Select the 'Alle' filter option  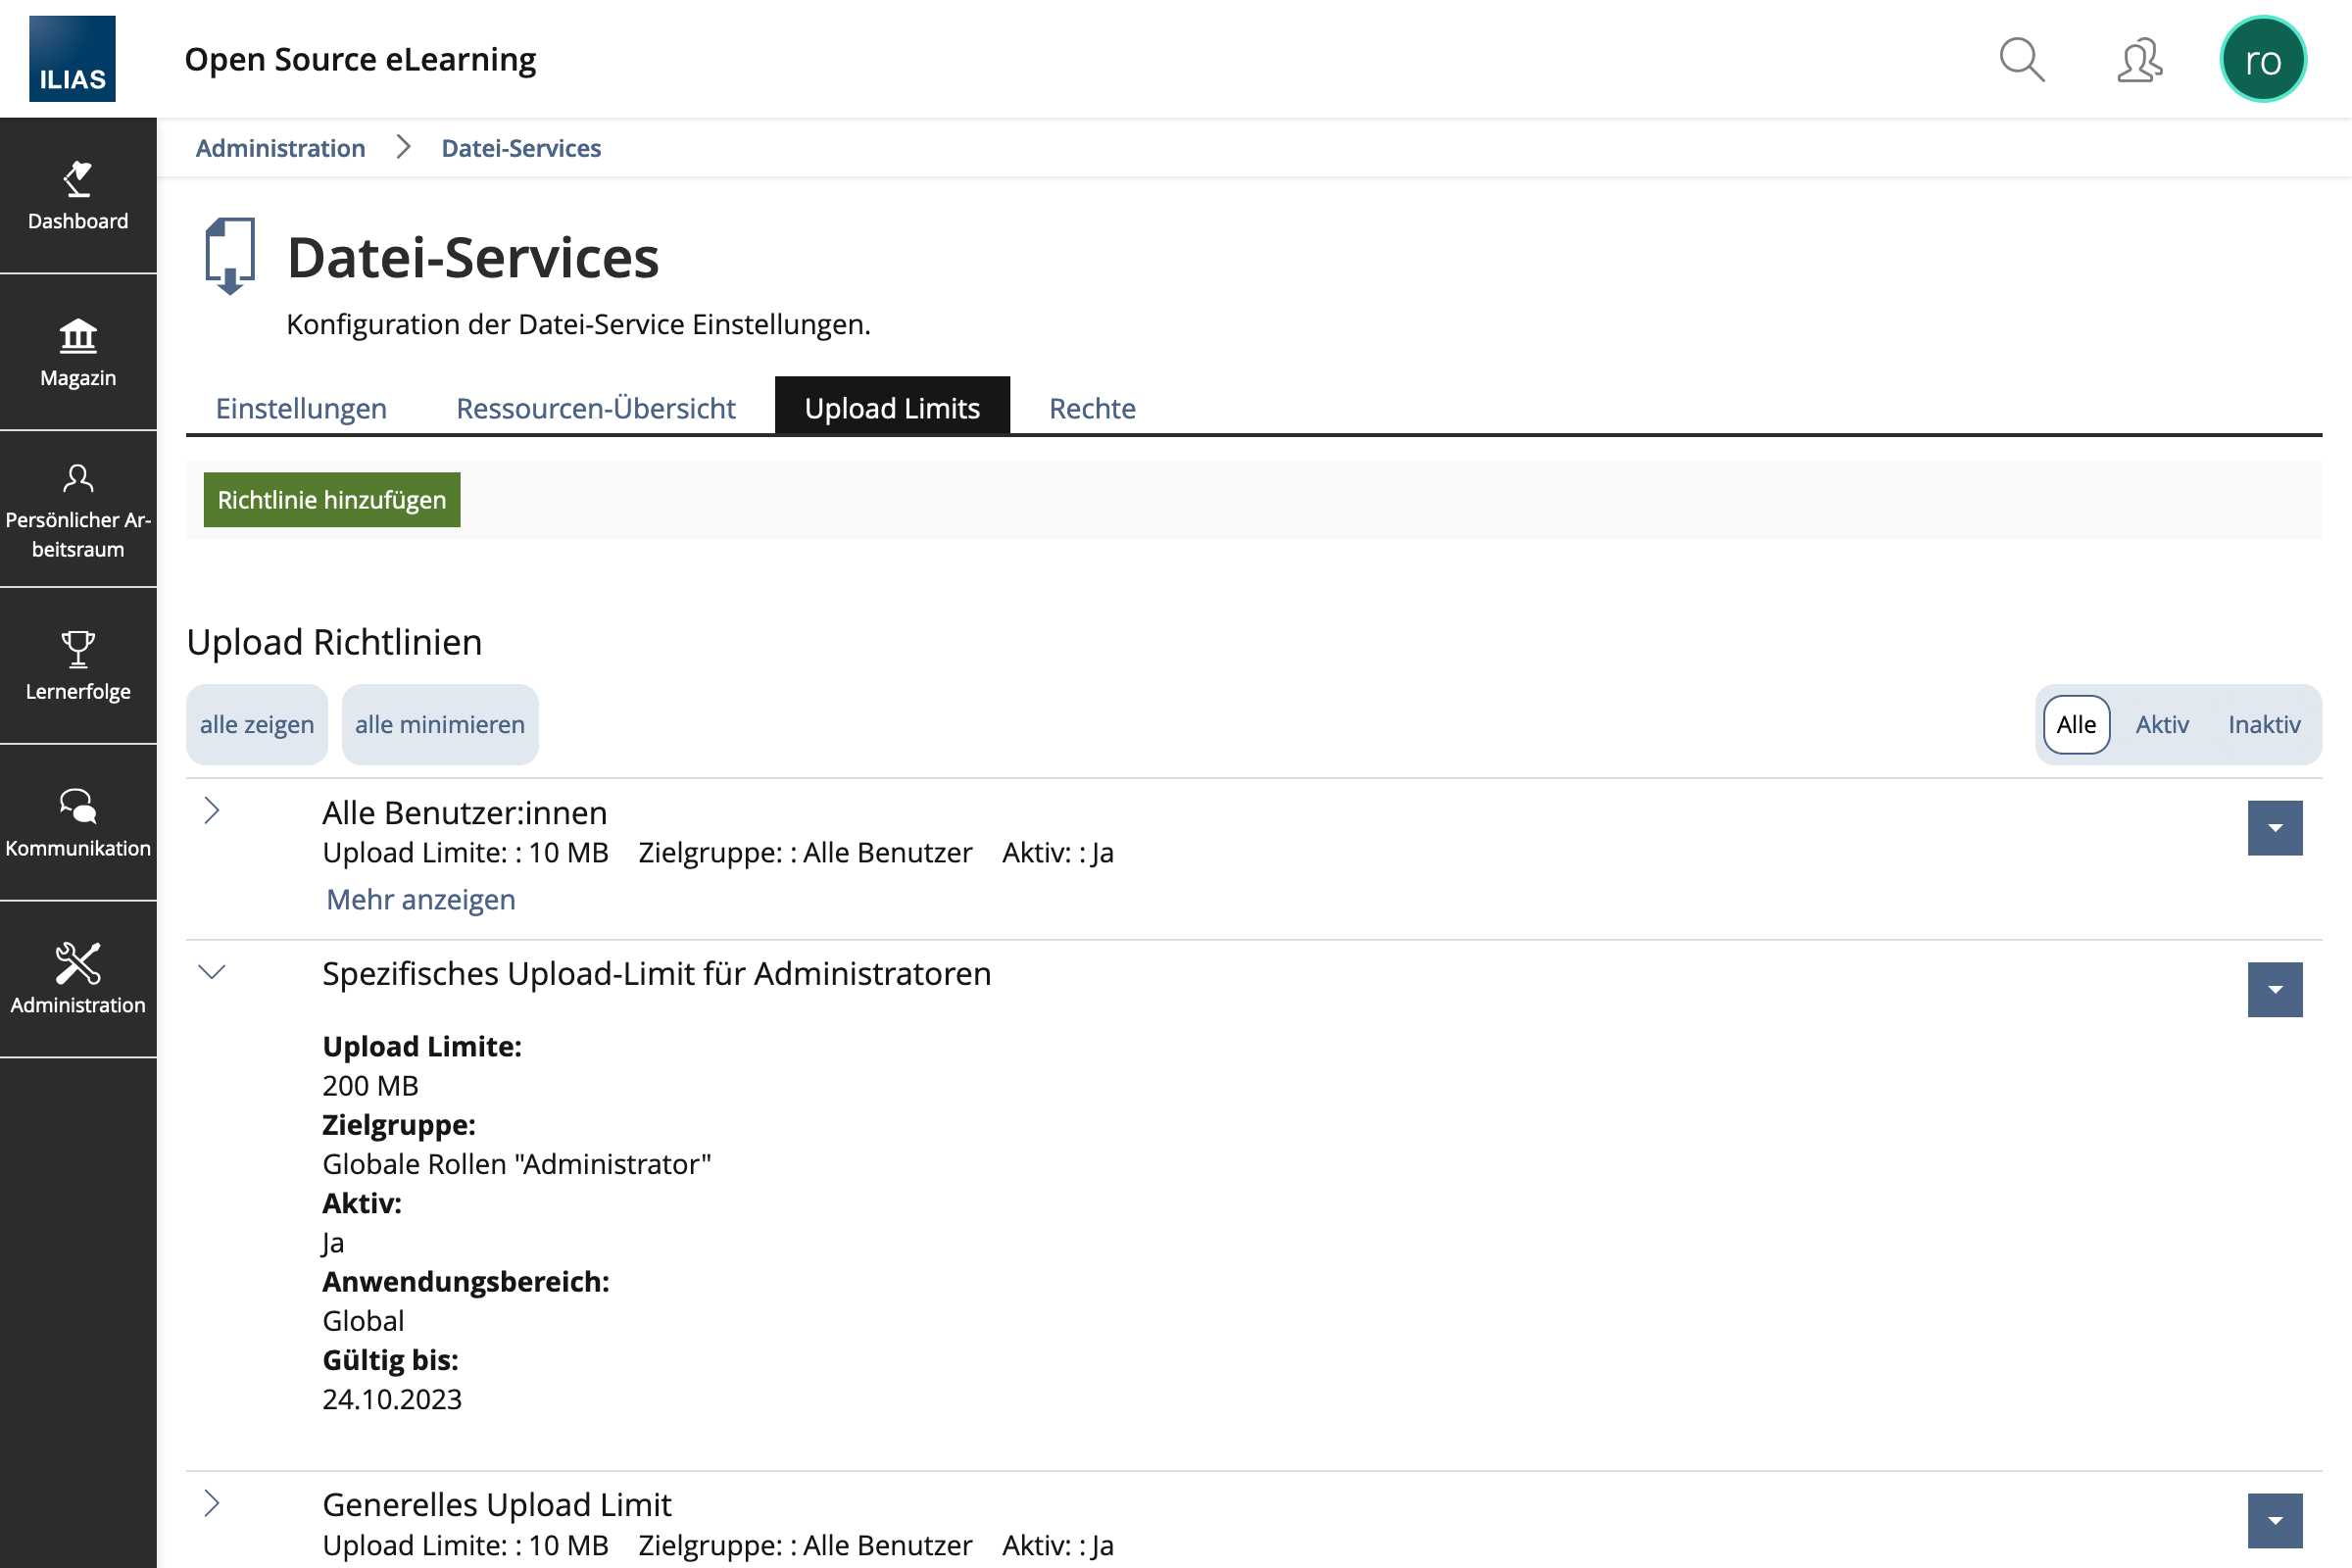point(2076,725)
